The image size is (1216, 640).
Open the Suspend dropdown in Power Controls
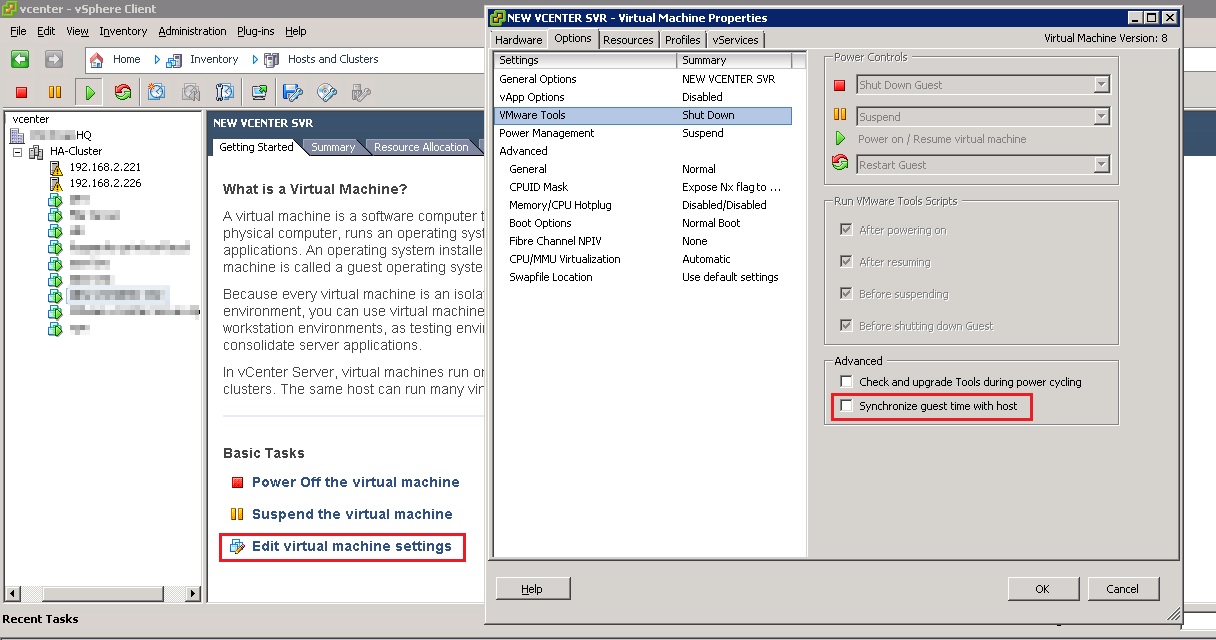[x=1101, y=117]
